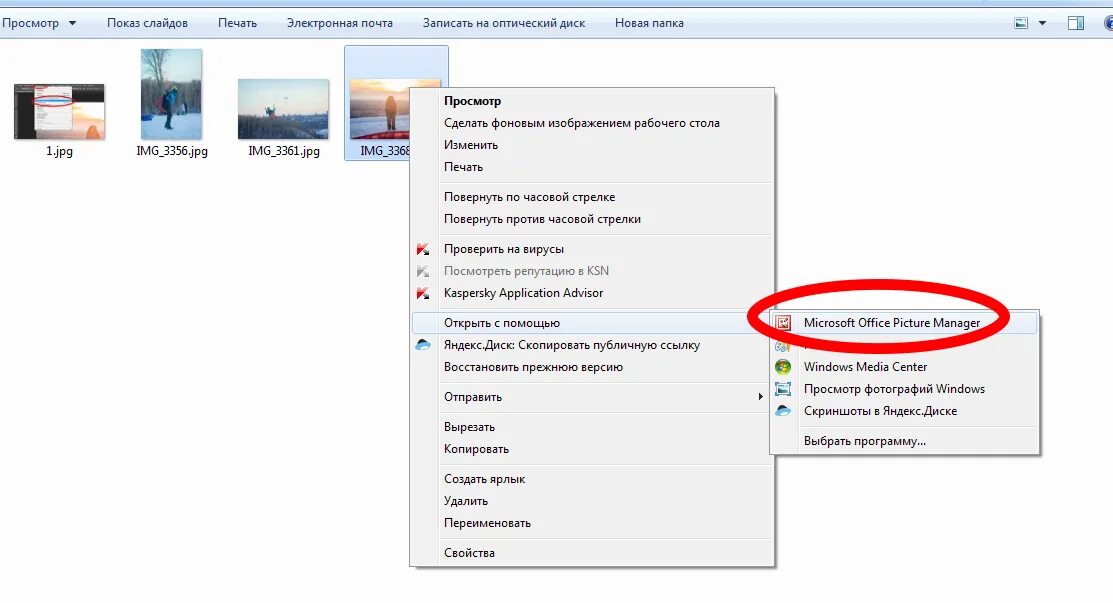
Task: Select the 1.jpg thumbnail
Action: click(x=60, y=111)
